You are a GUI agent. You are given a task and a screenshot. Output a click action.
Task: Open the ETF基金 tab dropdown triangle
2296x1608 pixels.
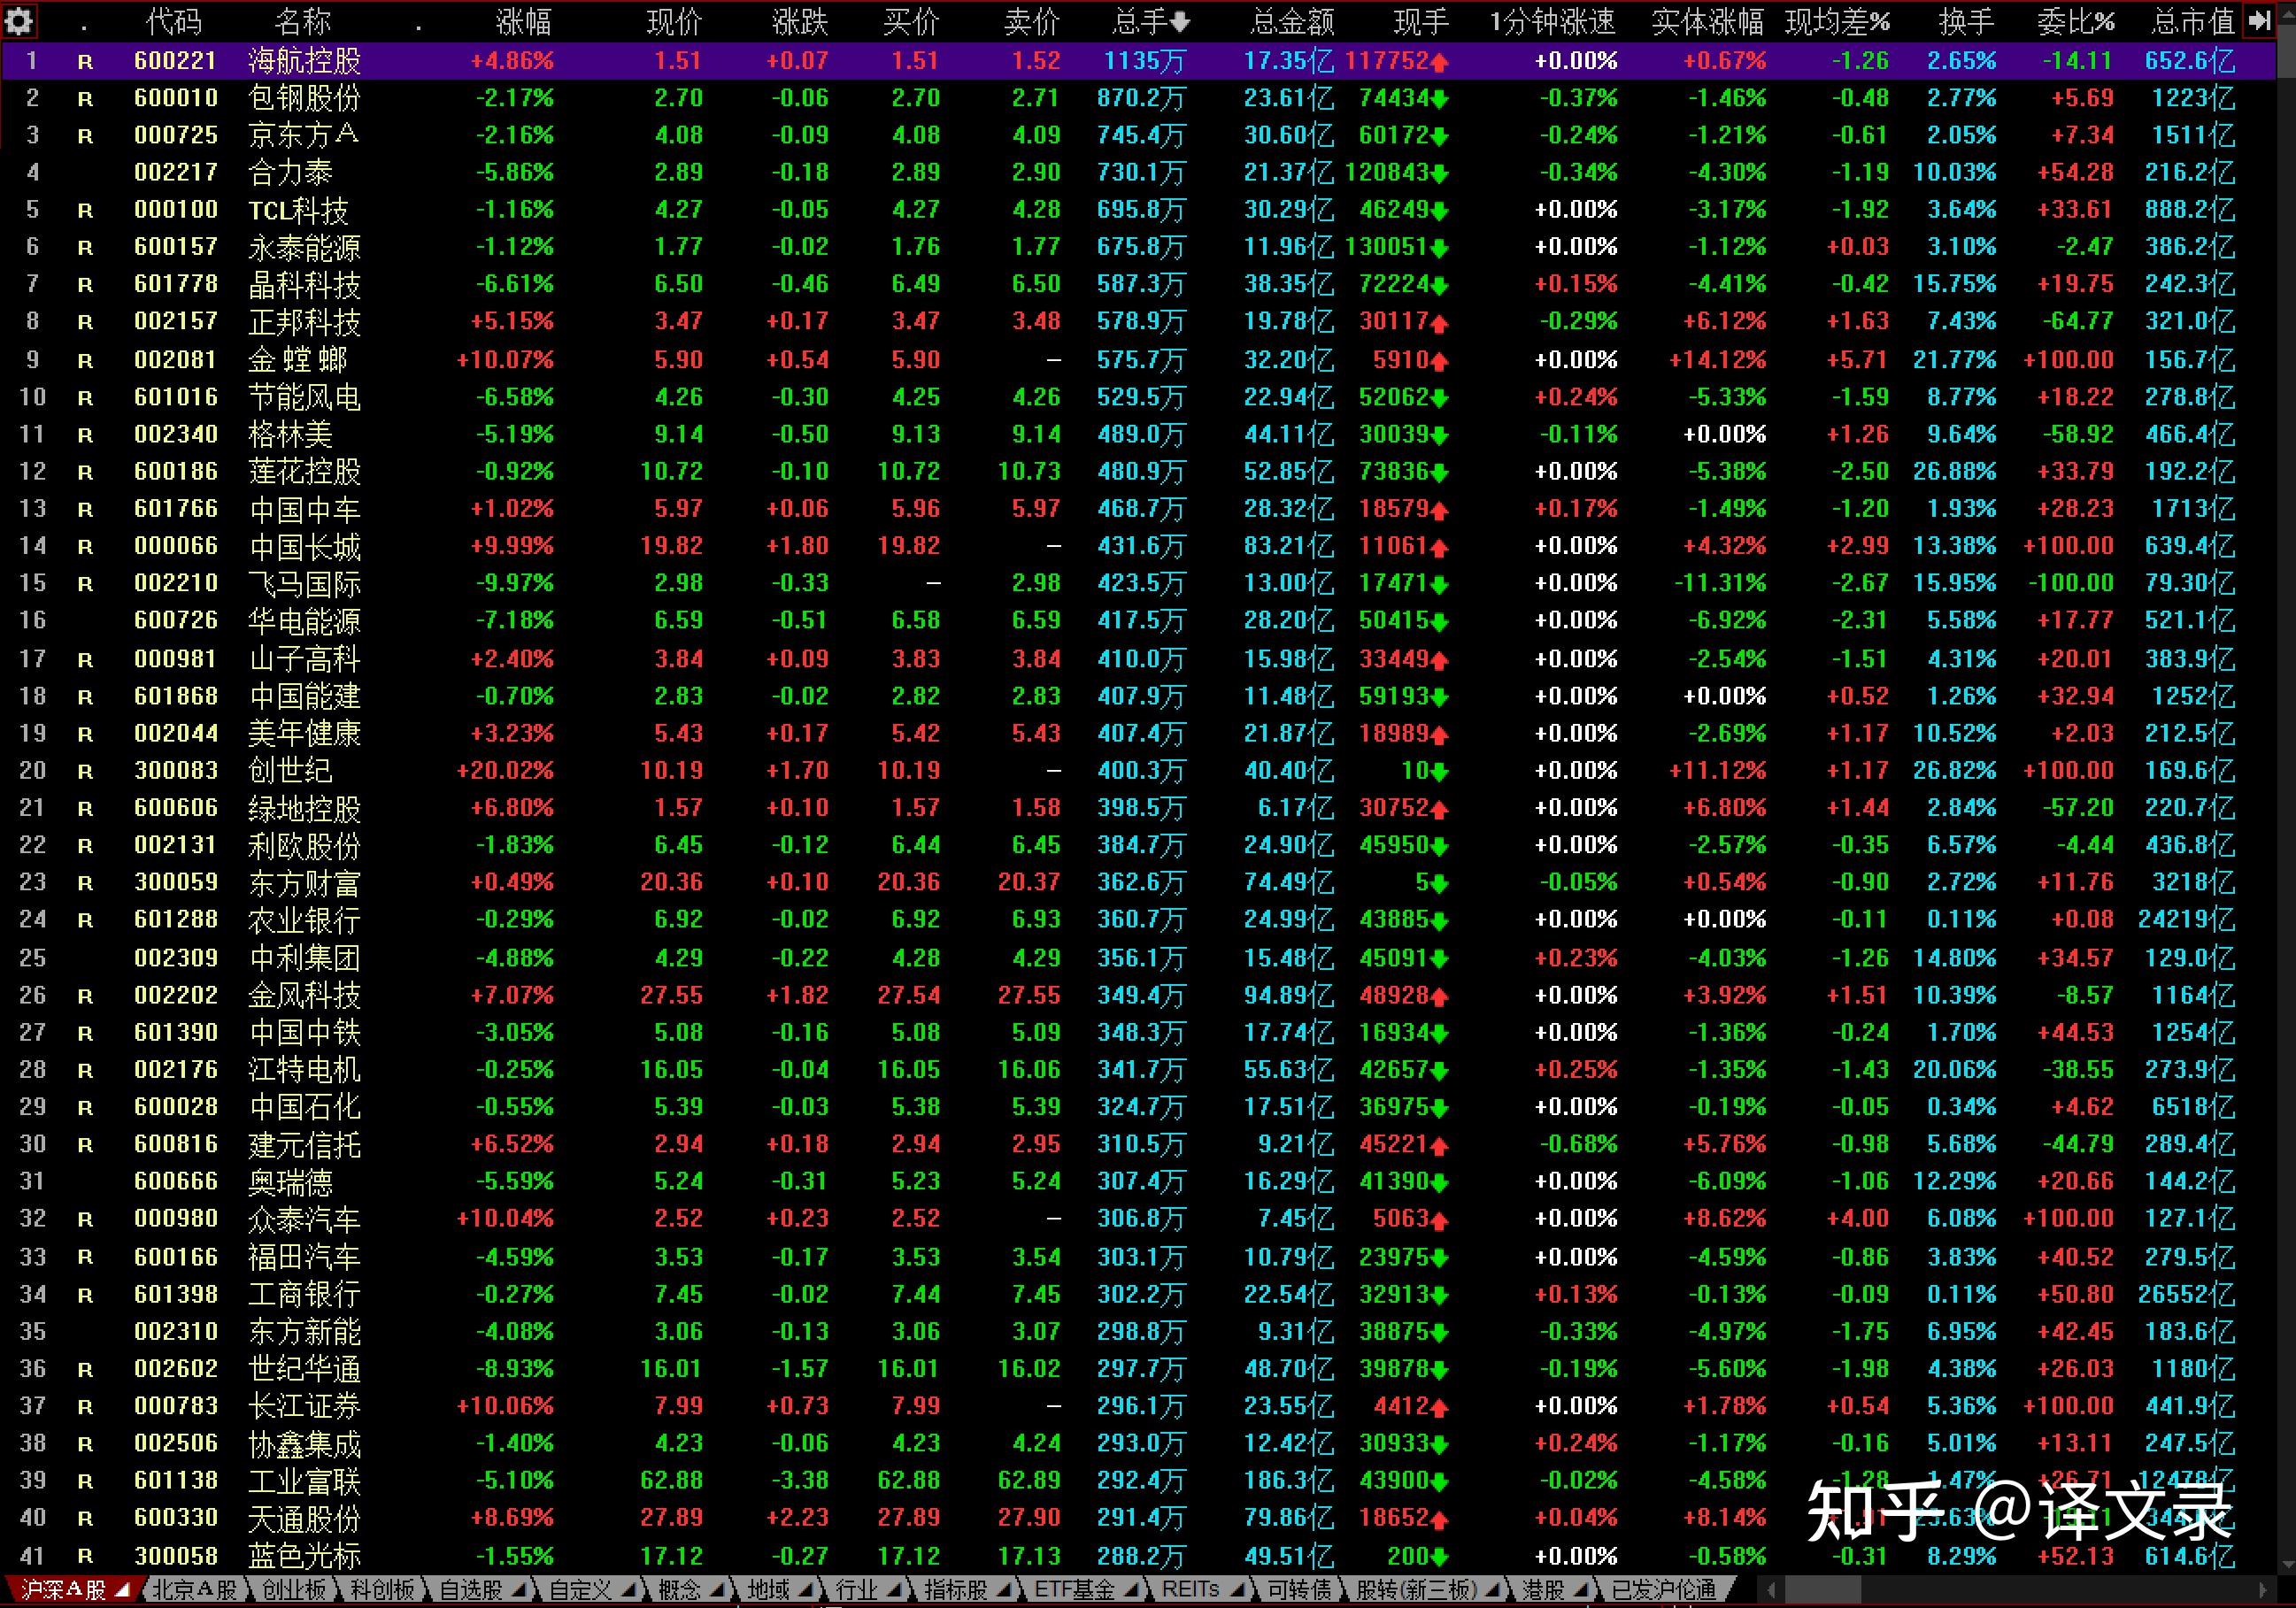click(1130, 1589)
